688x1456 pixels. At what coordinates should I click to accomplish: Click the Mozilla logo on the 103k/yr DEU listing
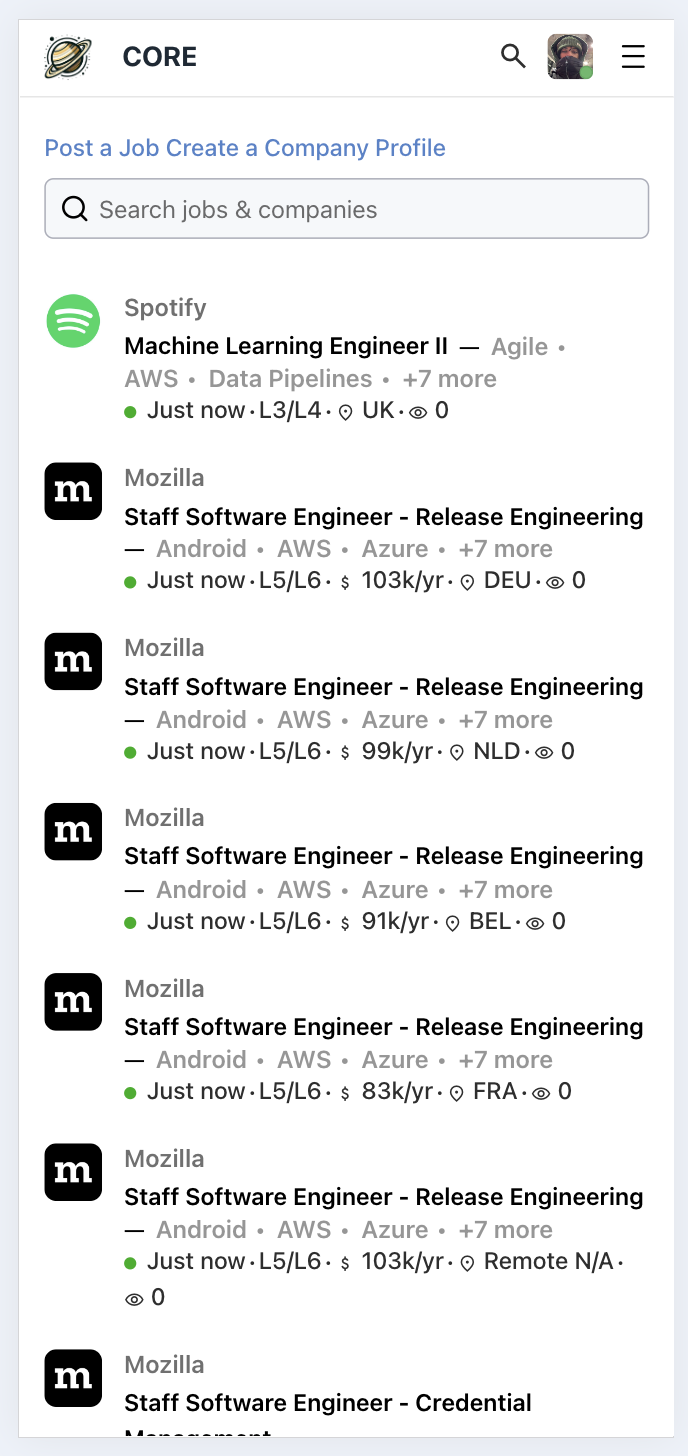point(73,491)
